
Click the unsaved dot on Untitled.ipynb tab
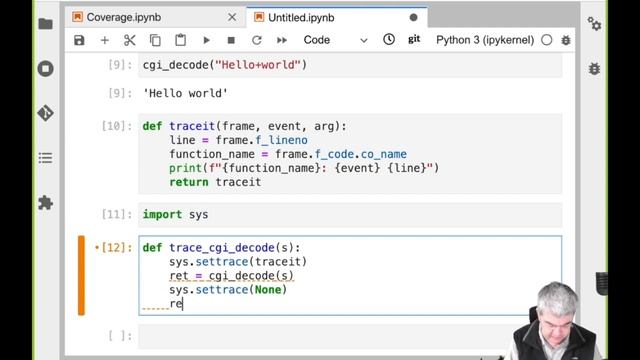[413, 18]
